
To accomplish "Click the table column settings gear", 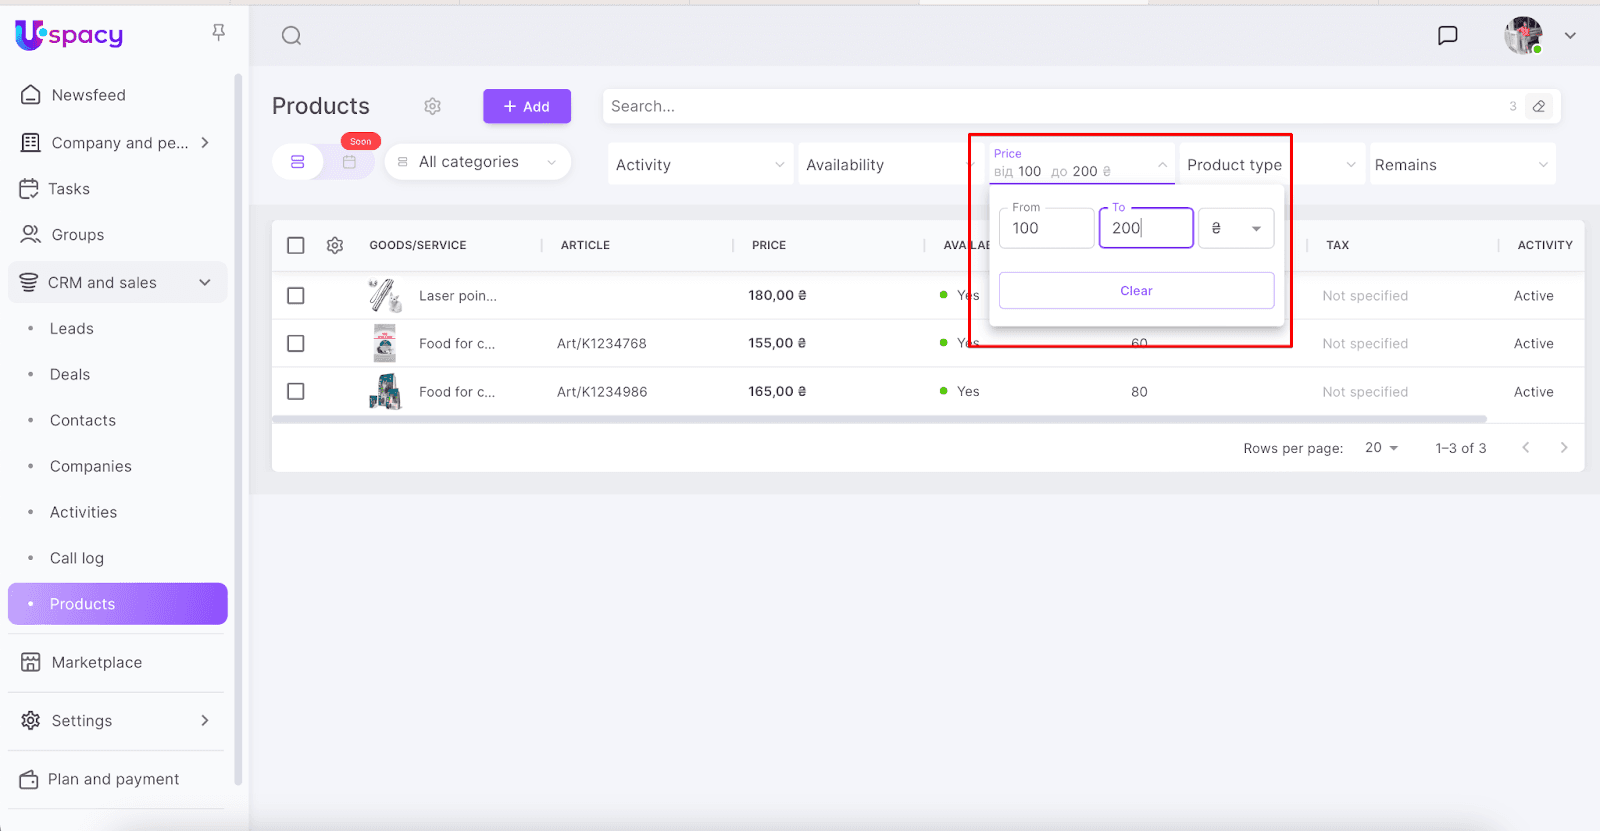I will (x=335, y=245).
